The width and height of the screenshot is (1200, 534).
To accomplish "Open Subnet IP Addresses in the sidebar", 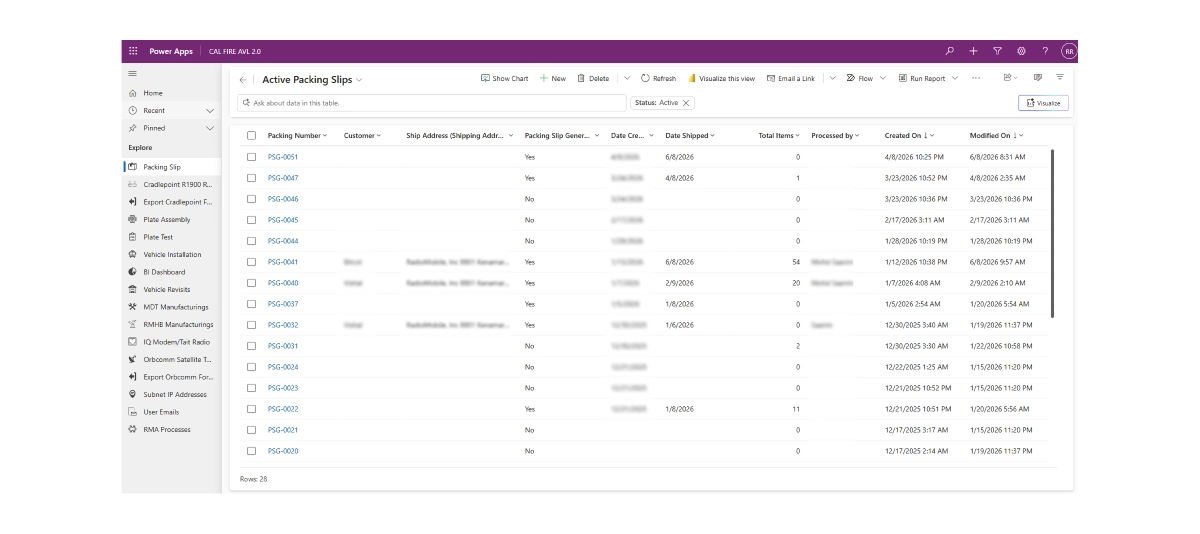I will pos(171,394).
